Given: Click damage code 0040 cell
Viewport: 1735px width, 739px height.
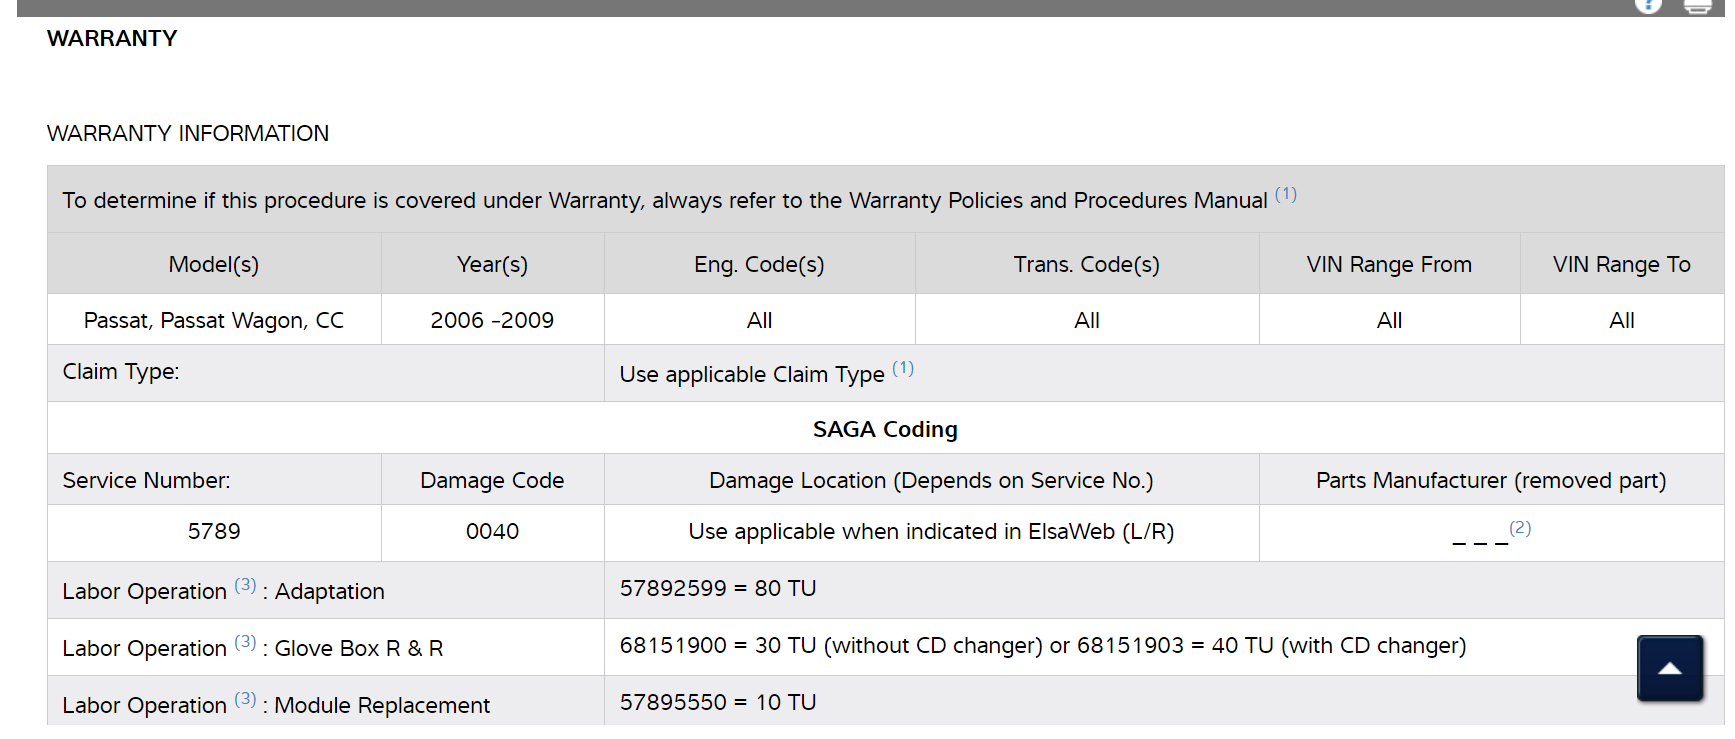Looking at the screenshot, I should pos(492,532).
